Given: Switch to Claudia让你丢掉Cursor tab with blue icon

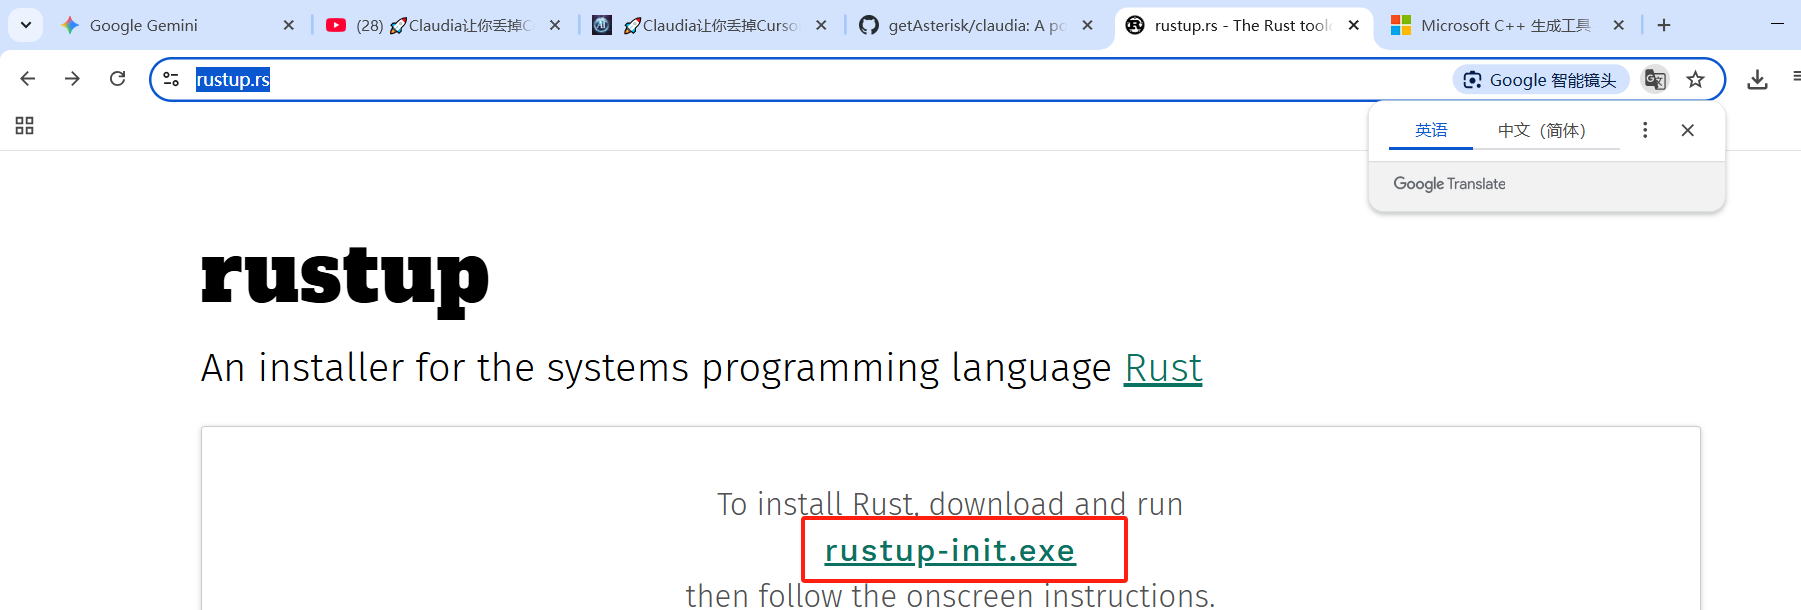Looking at the screenshot, I should tap(710, 25).
